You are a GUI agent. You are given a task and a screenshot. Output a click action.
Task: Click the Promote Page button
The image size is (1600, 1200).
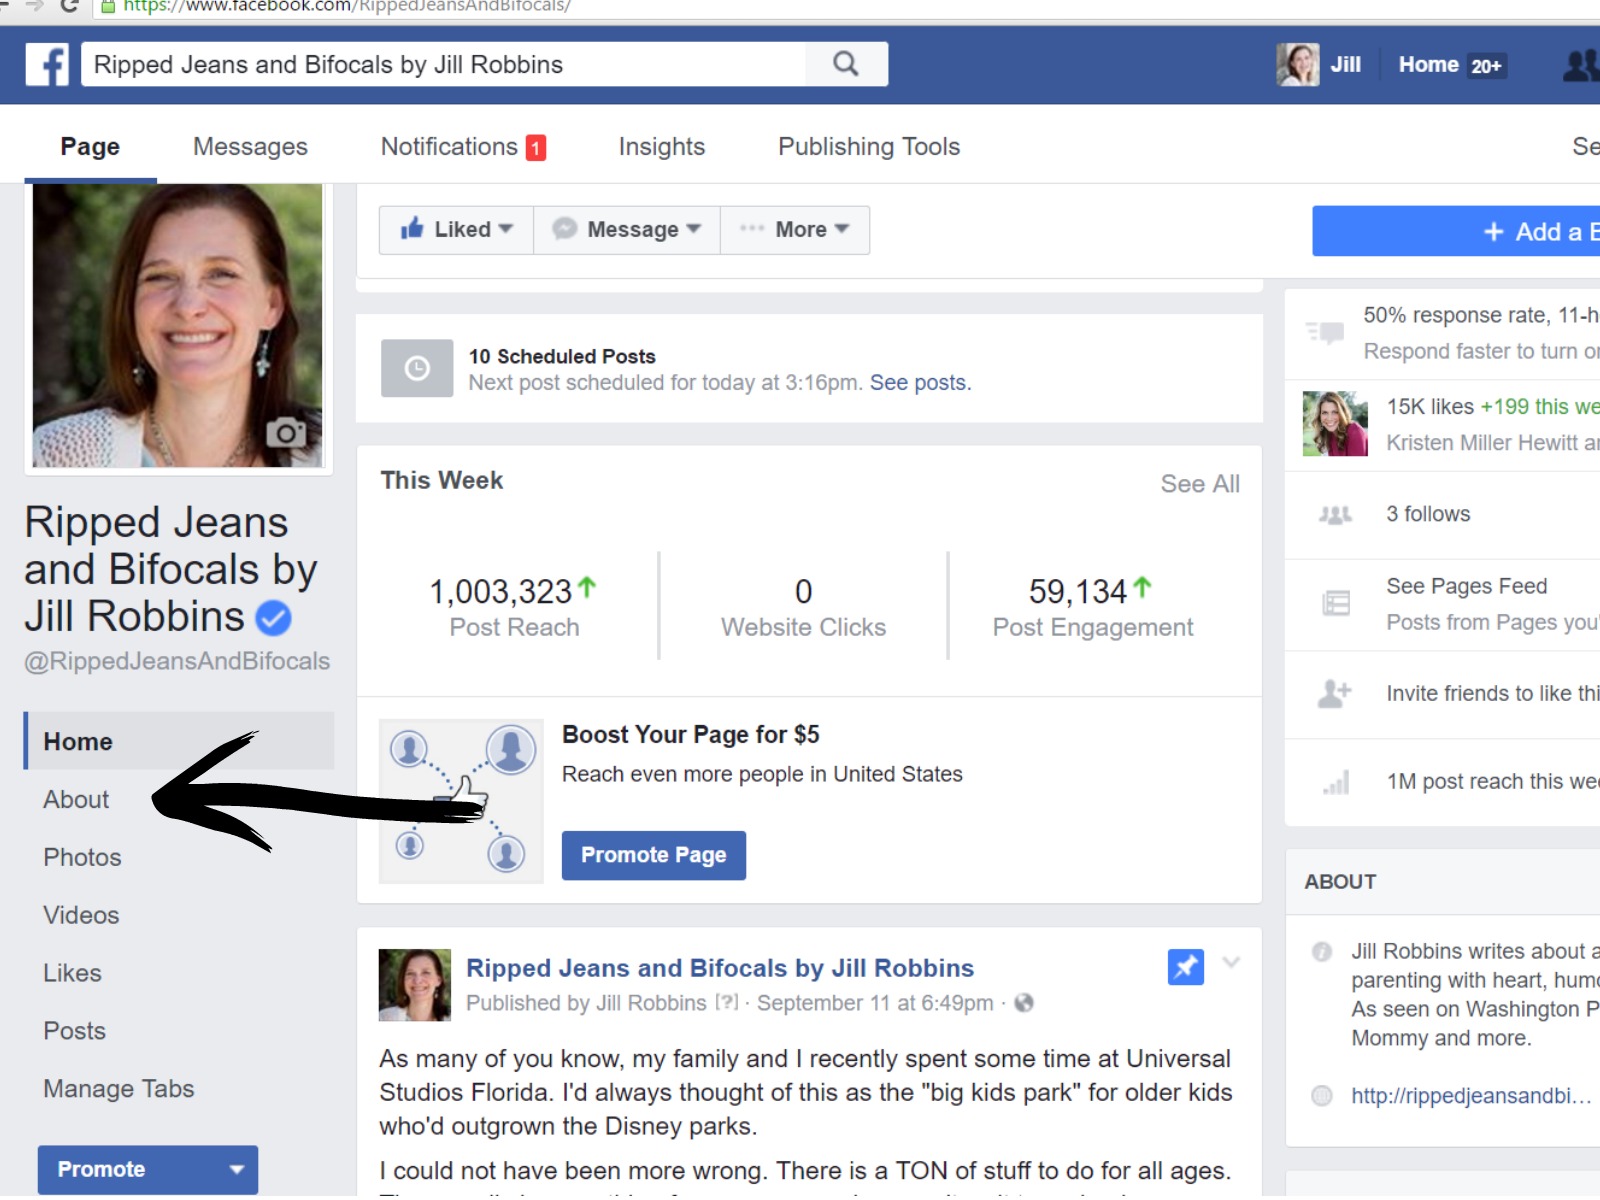[654, 856]
